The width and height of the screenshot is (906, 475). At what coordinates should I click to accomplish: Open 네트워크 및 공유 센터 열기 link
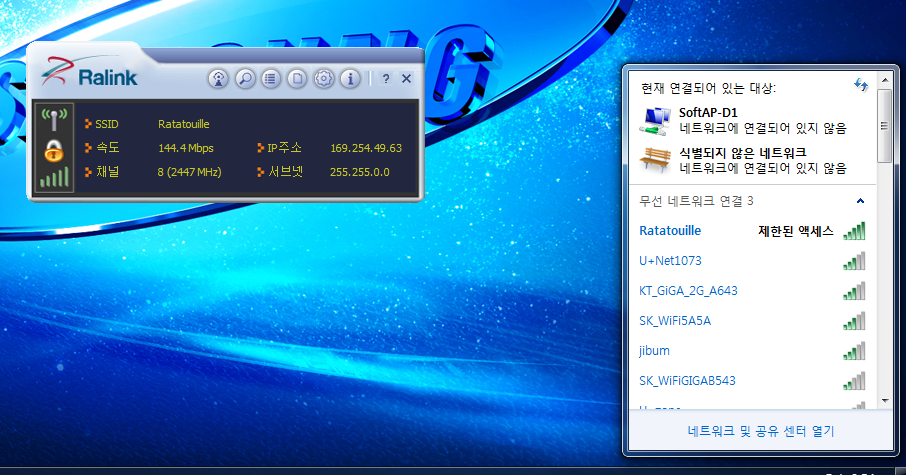pyautogui.click(x=760, y=431)
